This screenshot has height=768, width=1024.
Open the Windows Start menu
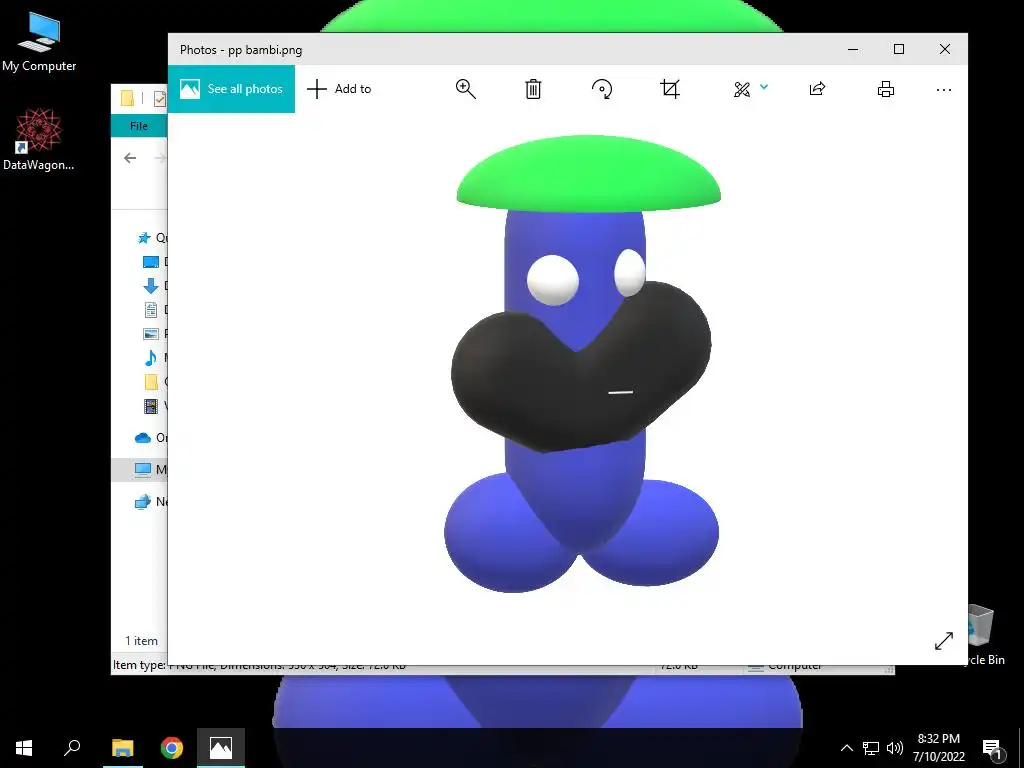click(24, 748)
